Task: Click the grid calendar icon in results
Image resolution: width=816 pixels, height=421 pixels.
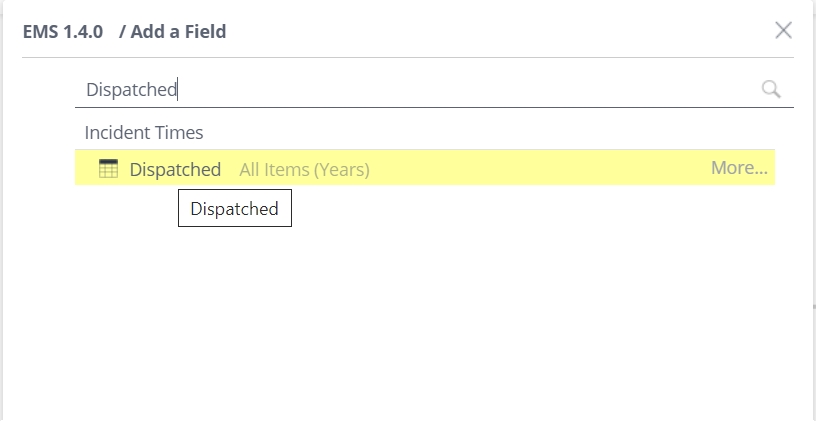Action: click(x=108, y=169)
